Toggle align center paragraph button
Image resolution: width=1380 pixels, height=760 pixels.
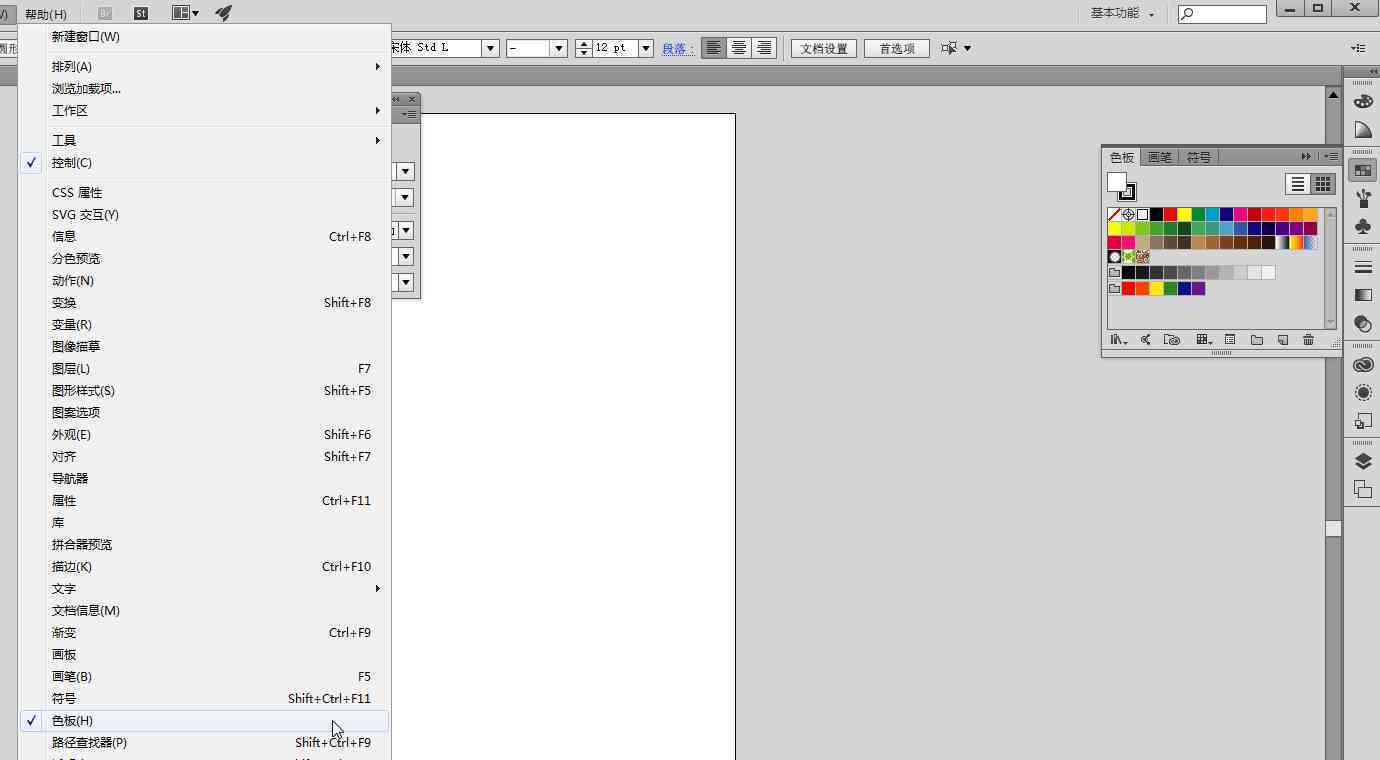point(739,48)
